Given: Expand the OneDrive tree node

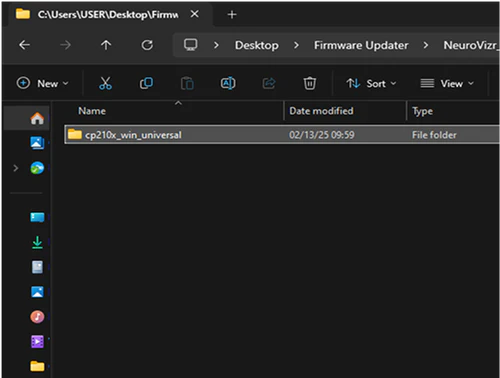Looking at the screenshot, I should click(16, 168).
